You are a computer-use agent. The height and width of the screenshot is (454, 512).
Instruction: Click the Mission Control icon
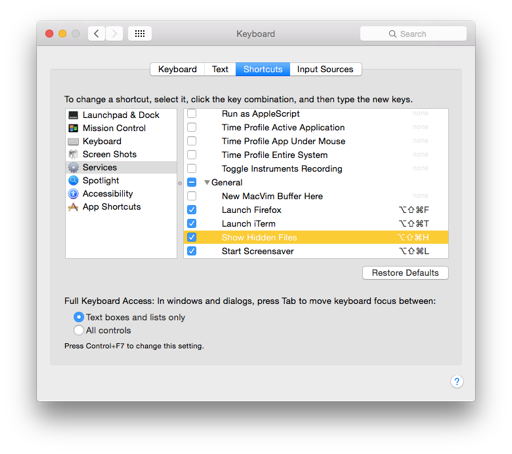(73, 128)
